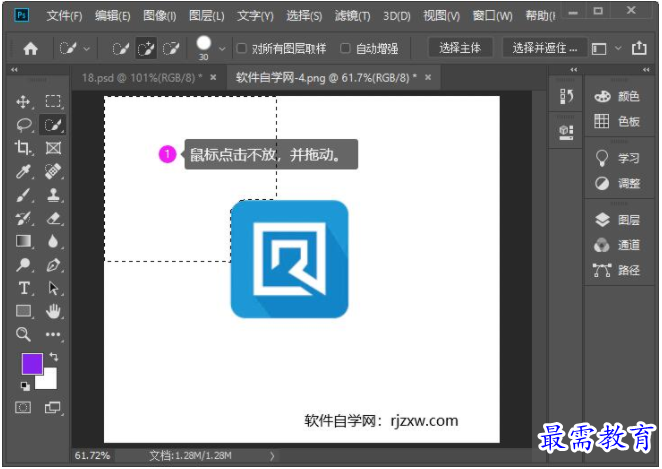Viewport: 662px width, 469px height.
Task: Expand the status bar info arrow
Action: pos(272,456)
